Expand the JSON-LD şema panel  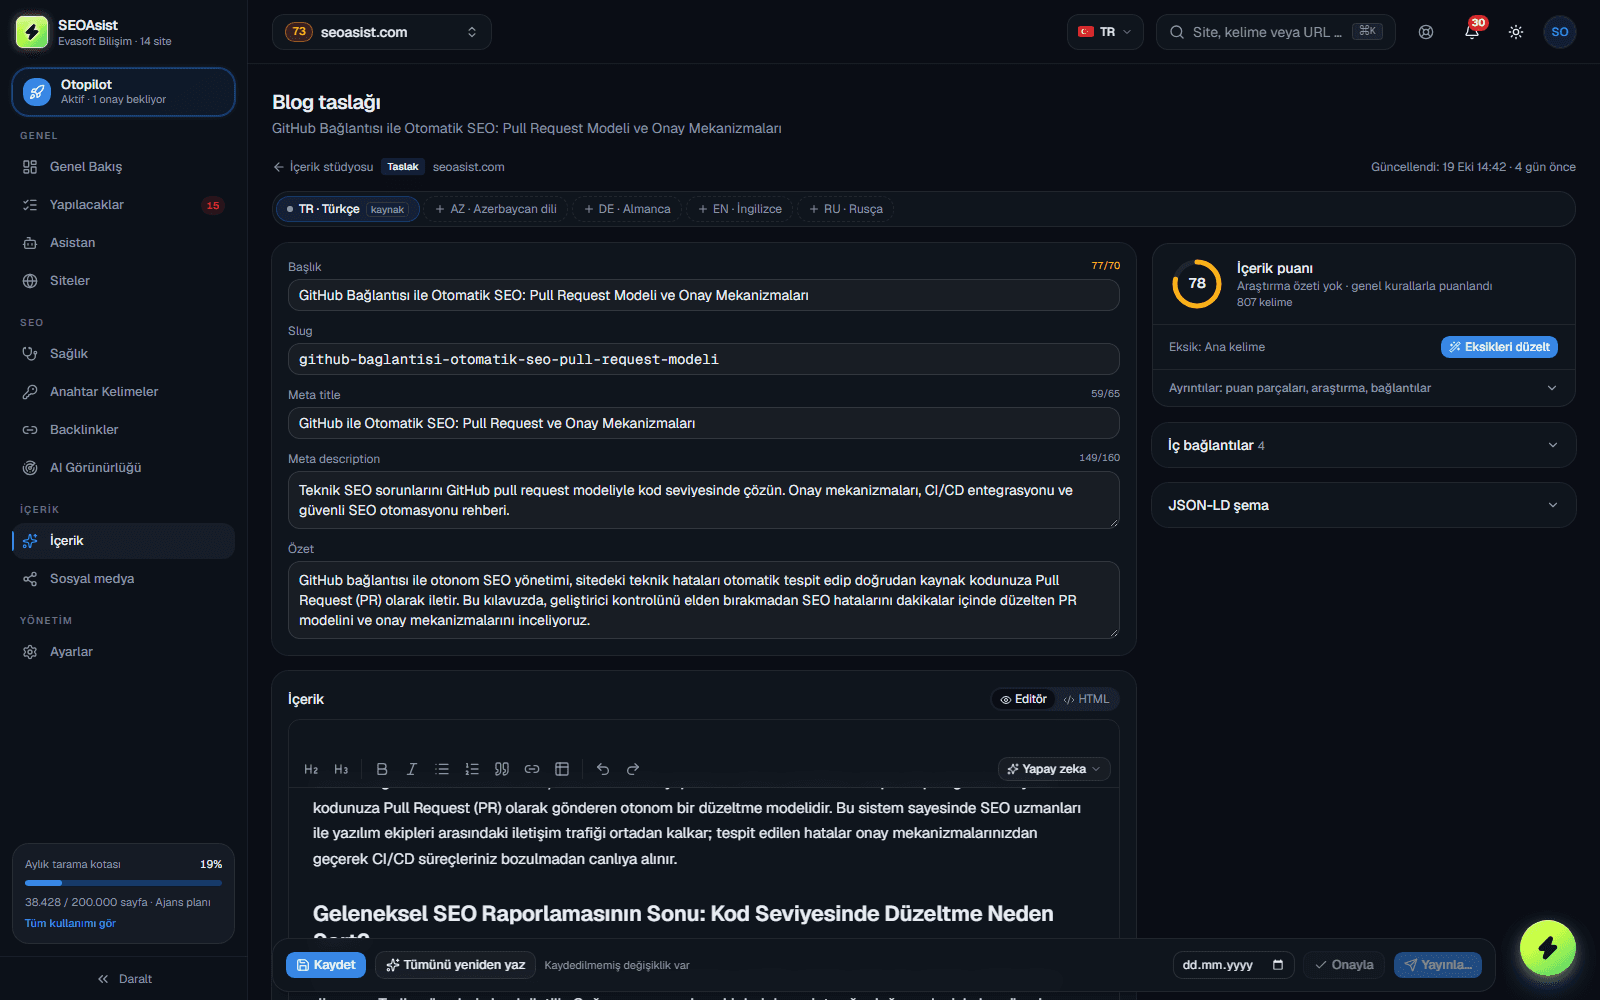click(x=1363, y=505)
